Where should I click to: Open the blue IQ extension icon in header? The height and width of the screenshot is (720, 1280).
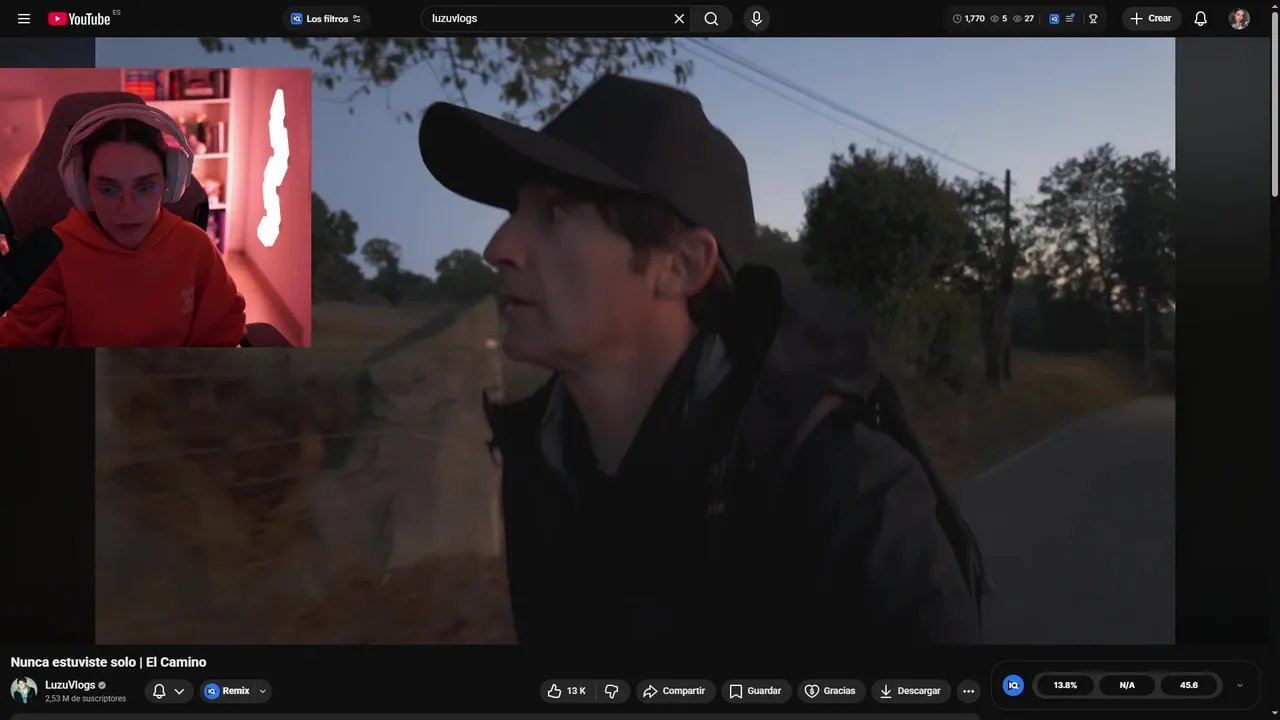[1054, 19]
